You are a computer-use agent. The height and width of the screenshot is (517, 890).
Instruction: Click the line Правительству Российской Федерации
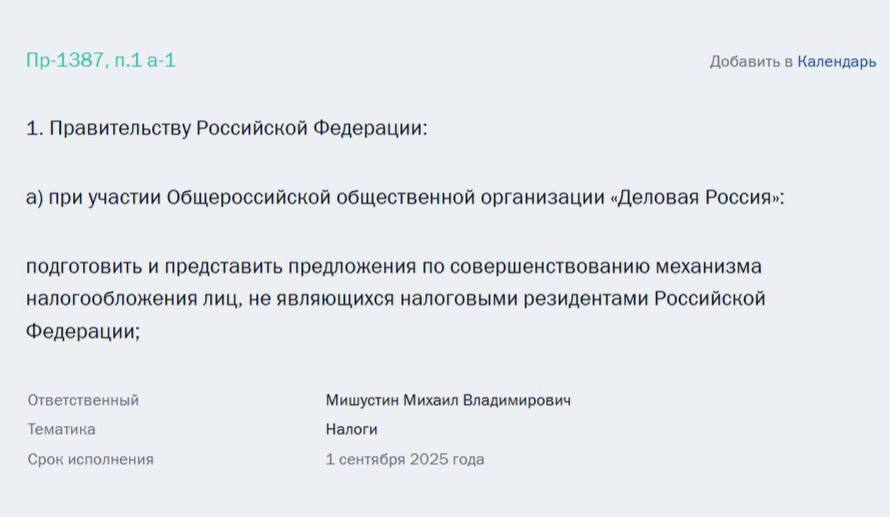tap(226, 129)
